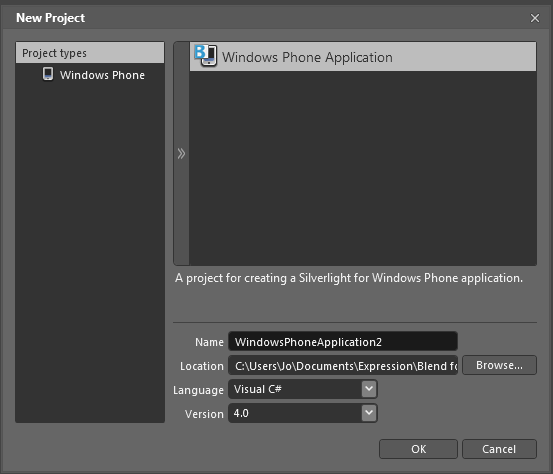Click the Language label
This screenshot has width=553, height=474.
point(198,390)
